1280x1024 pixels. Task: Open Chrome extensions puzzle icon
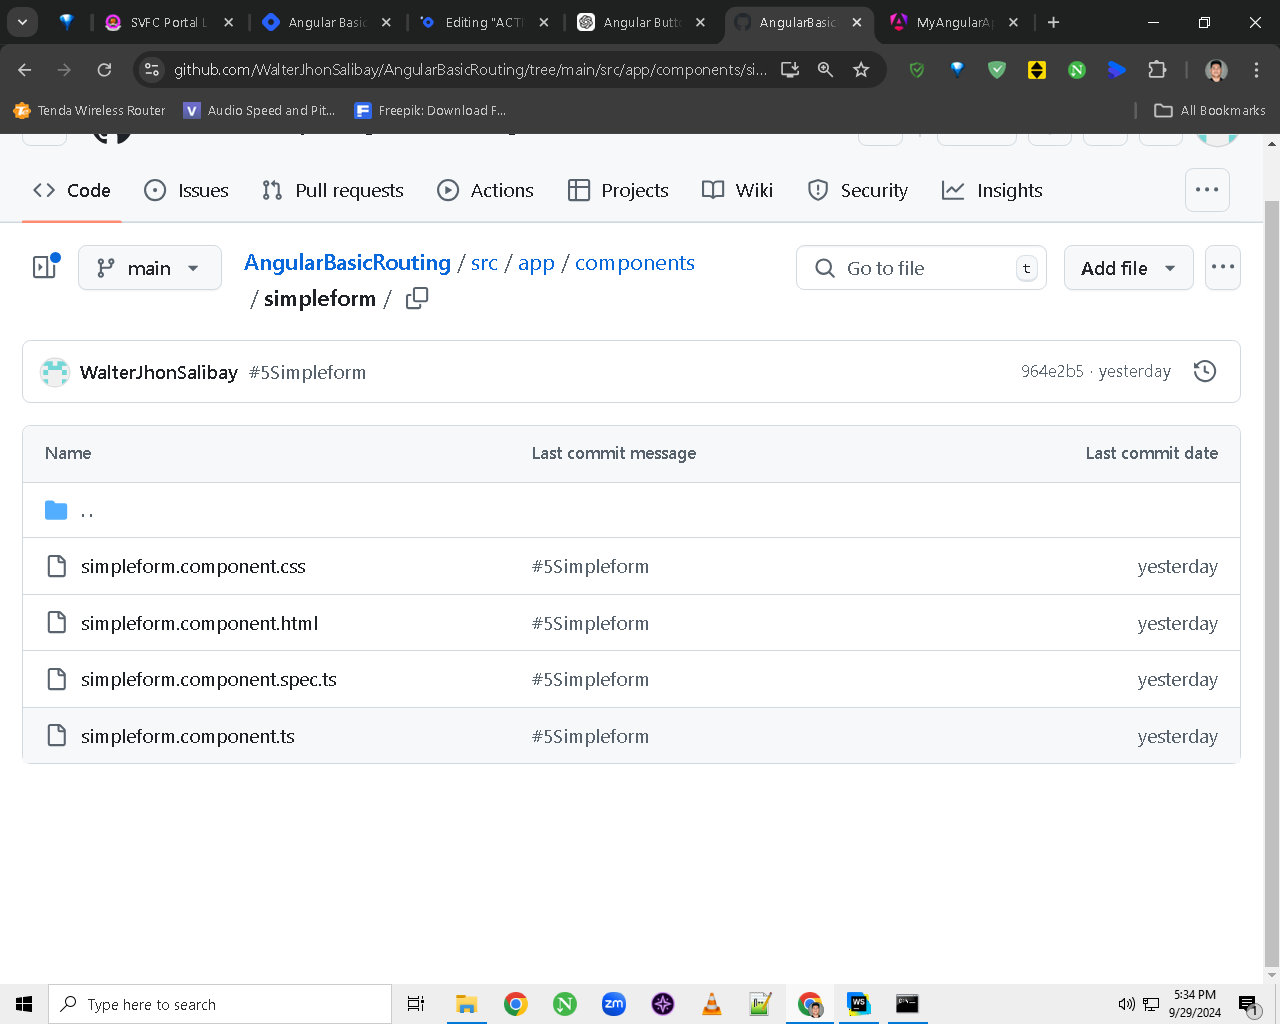click(1157, 69)
